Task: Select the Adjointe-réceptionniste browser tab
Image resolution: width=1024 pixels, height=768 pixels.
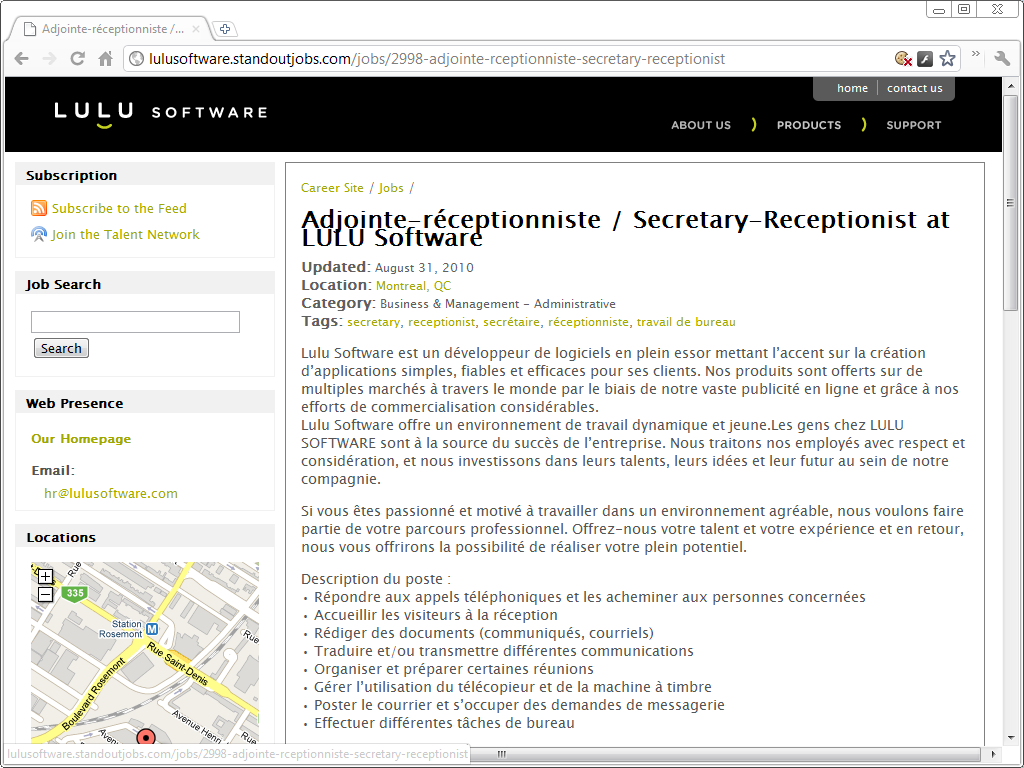Action: [110, 29]
